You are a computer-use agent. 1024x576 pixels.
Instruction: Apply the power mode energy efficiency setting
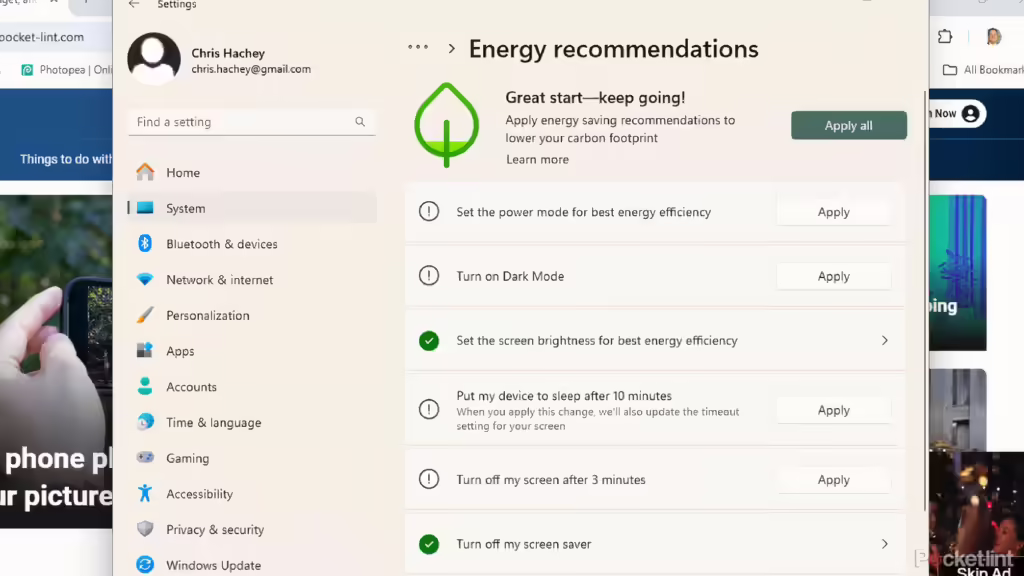click(x=833, y=212)
